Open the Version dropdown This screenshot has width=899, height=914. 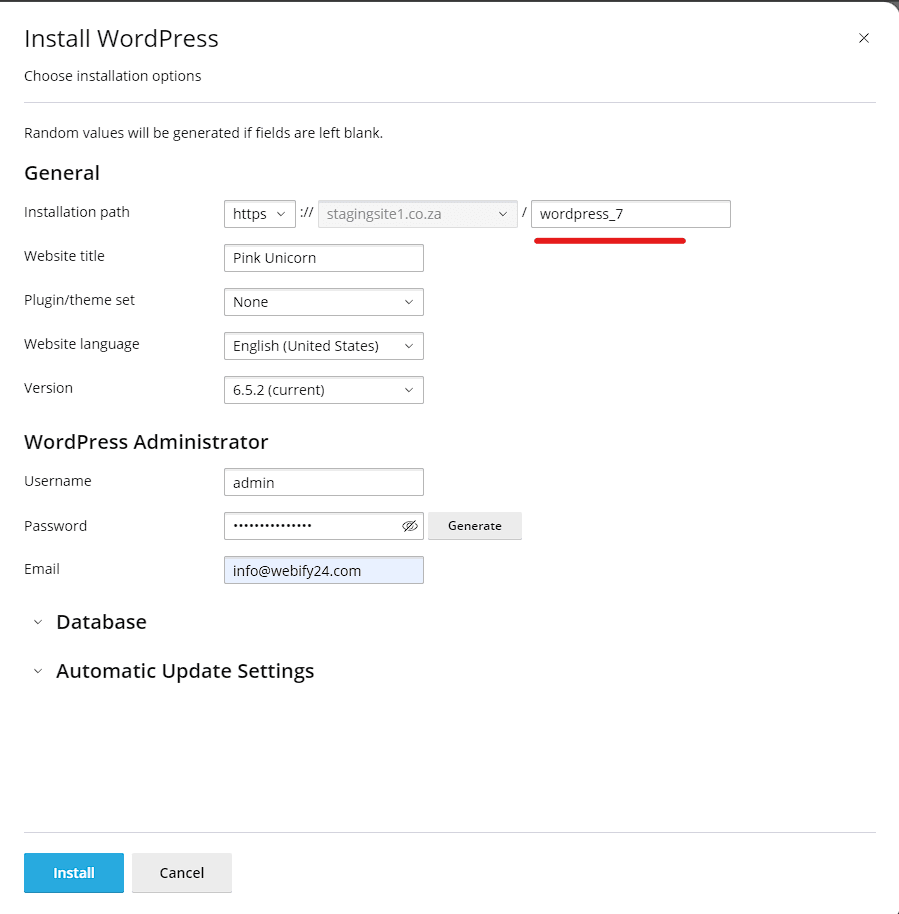click(324, 390)
